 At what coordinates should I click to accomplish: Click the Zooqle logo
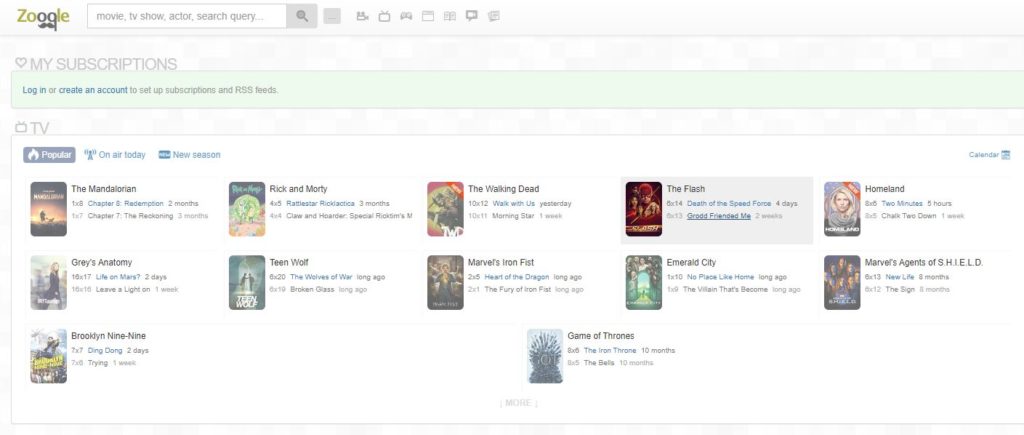click(x=43, y=18)
